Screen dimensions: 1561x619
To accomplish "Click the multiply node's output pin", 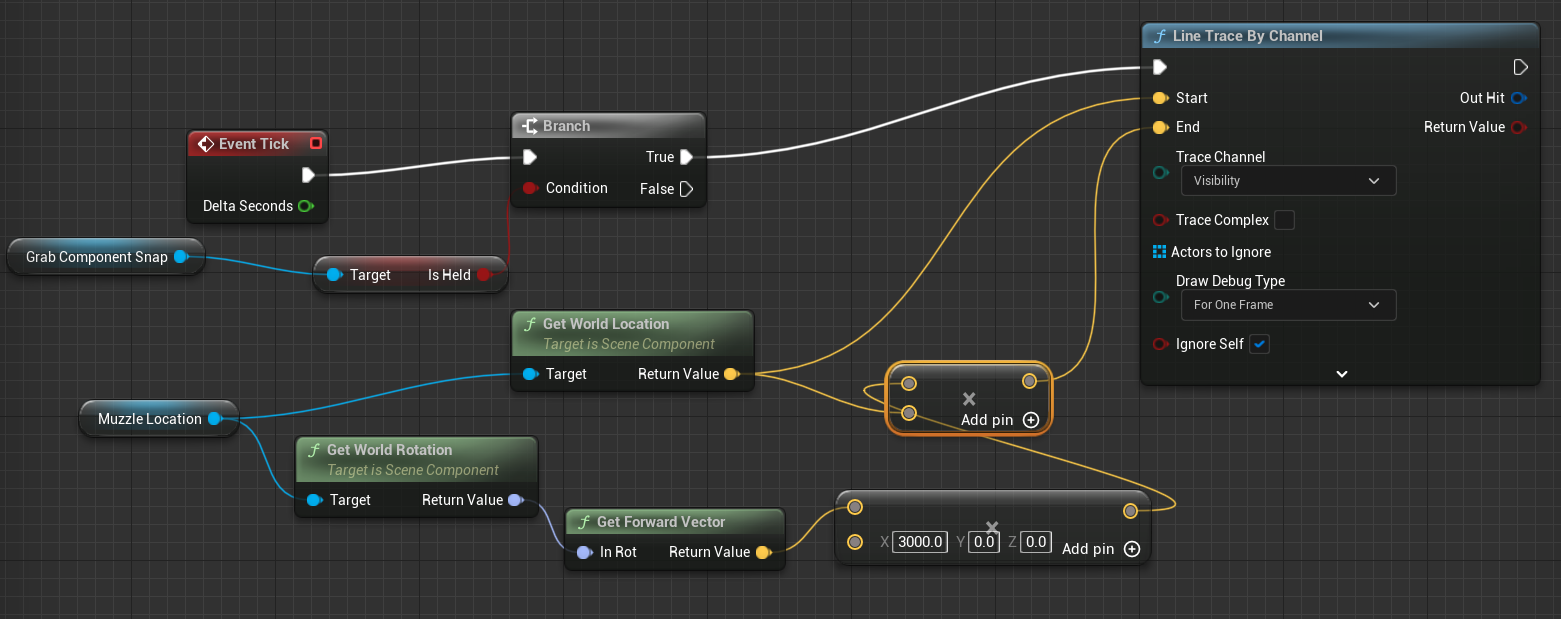I will point(1130,511).
